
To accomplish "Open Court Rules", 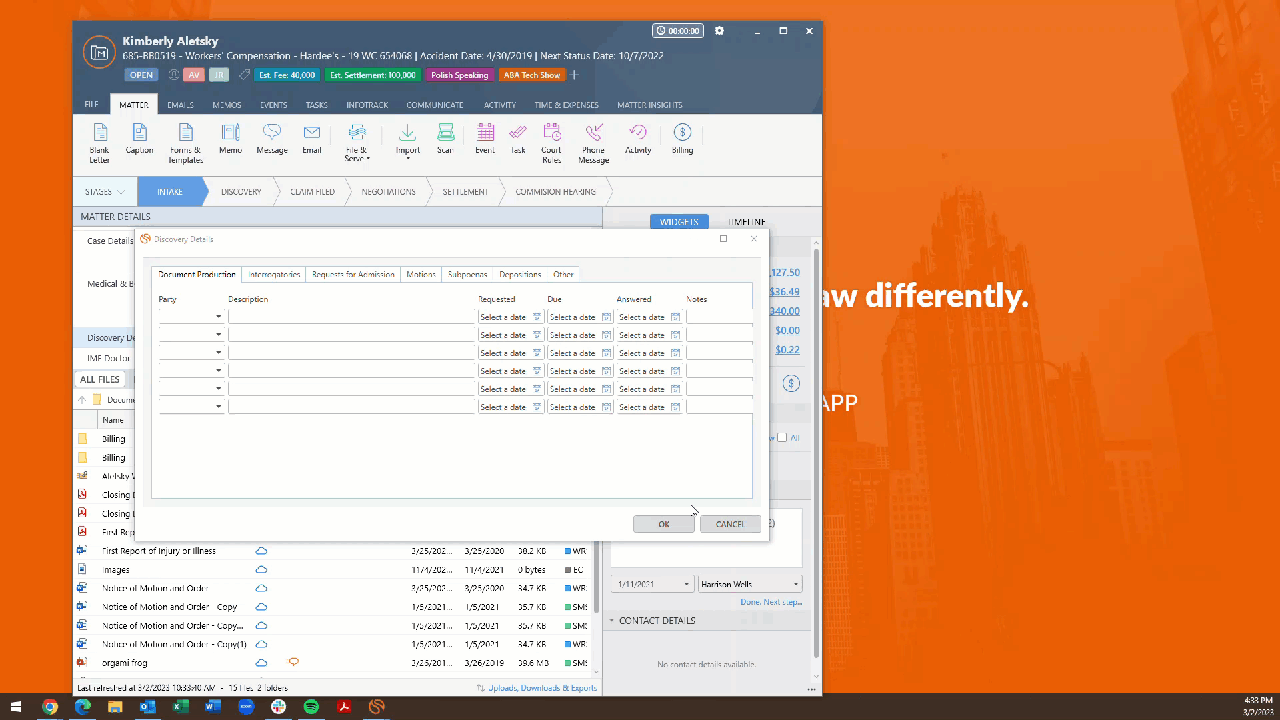I will coord(551,142).
